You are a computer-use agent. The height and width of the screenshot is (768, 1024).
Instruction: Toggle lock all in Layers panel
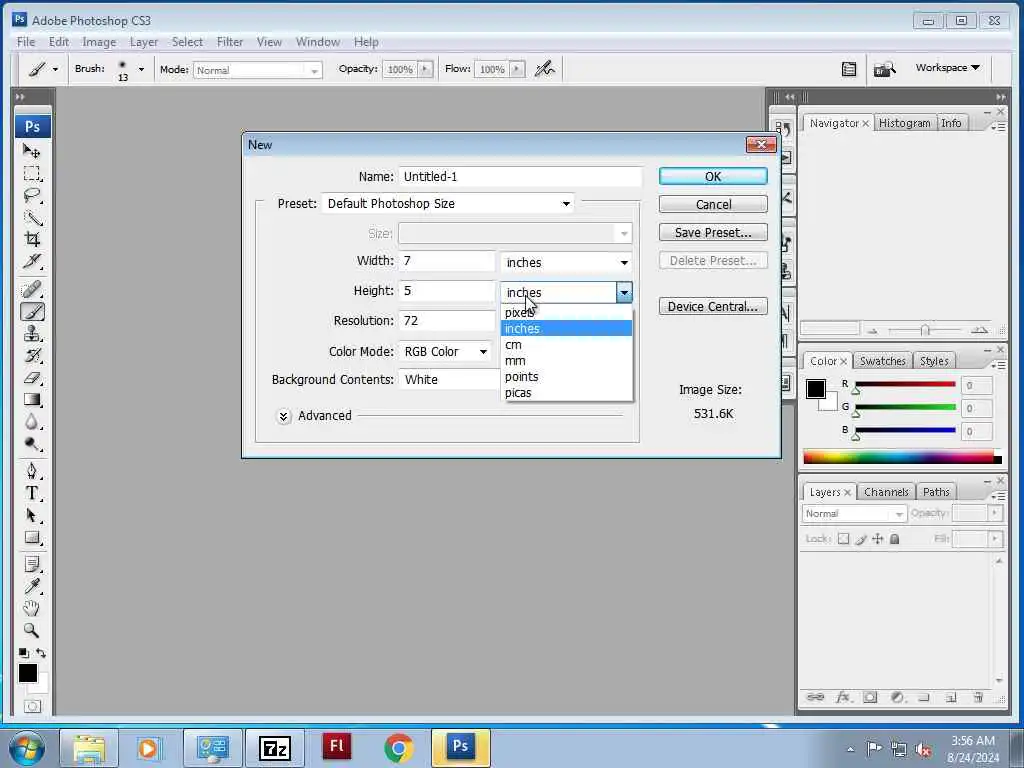click(x=895, y=539)
